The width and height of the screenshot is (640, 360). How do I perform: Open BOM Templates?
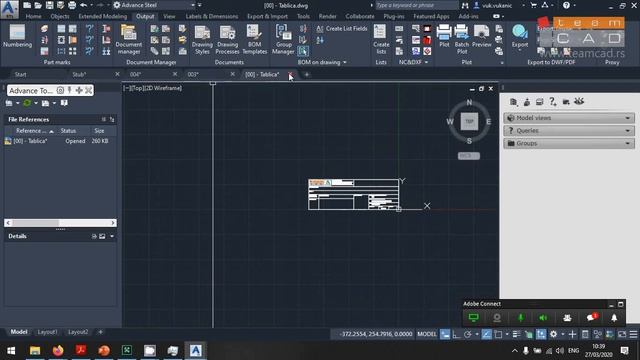tap(254, 40)
